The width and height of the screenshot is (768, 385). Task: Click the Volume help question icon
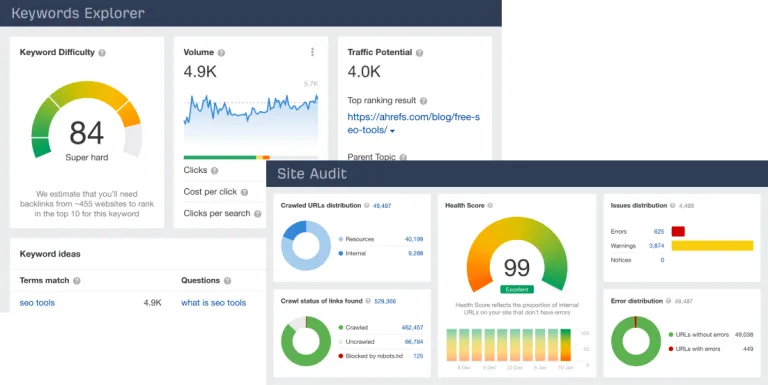(221, 53)
